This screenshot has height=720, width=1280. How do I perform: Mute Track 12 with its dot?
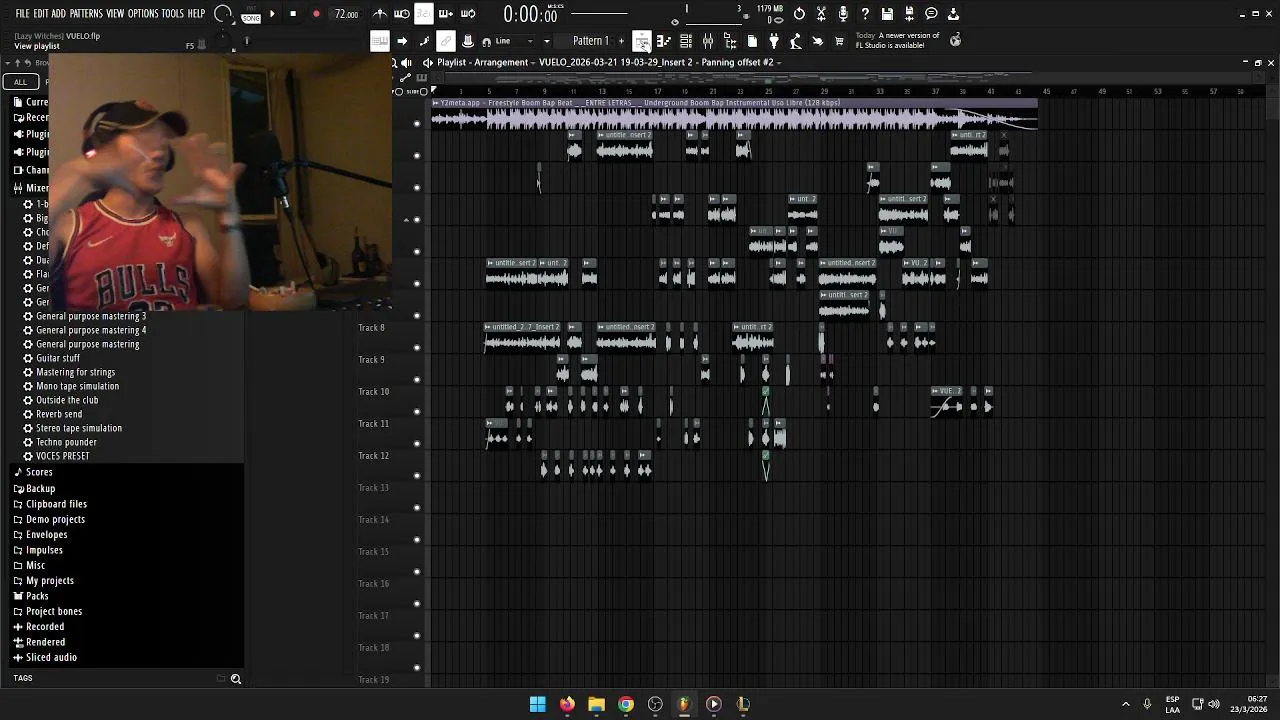coord(417,475)
